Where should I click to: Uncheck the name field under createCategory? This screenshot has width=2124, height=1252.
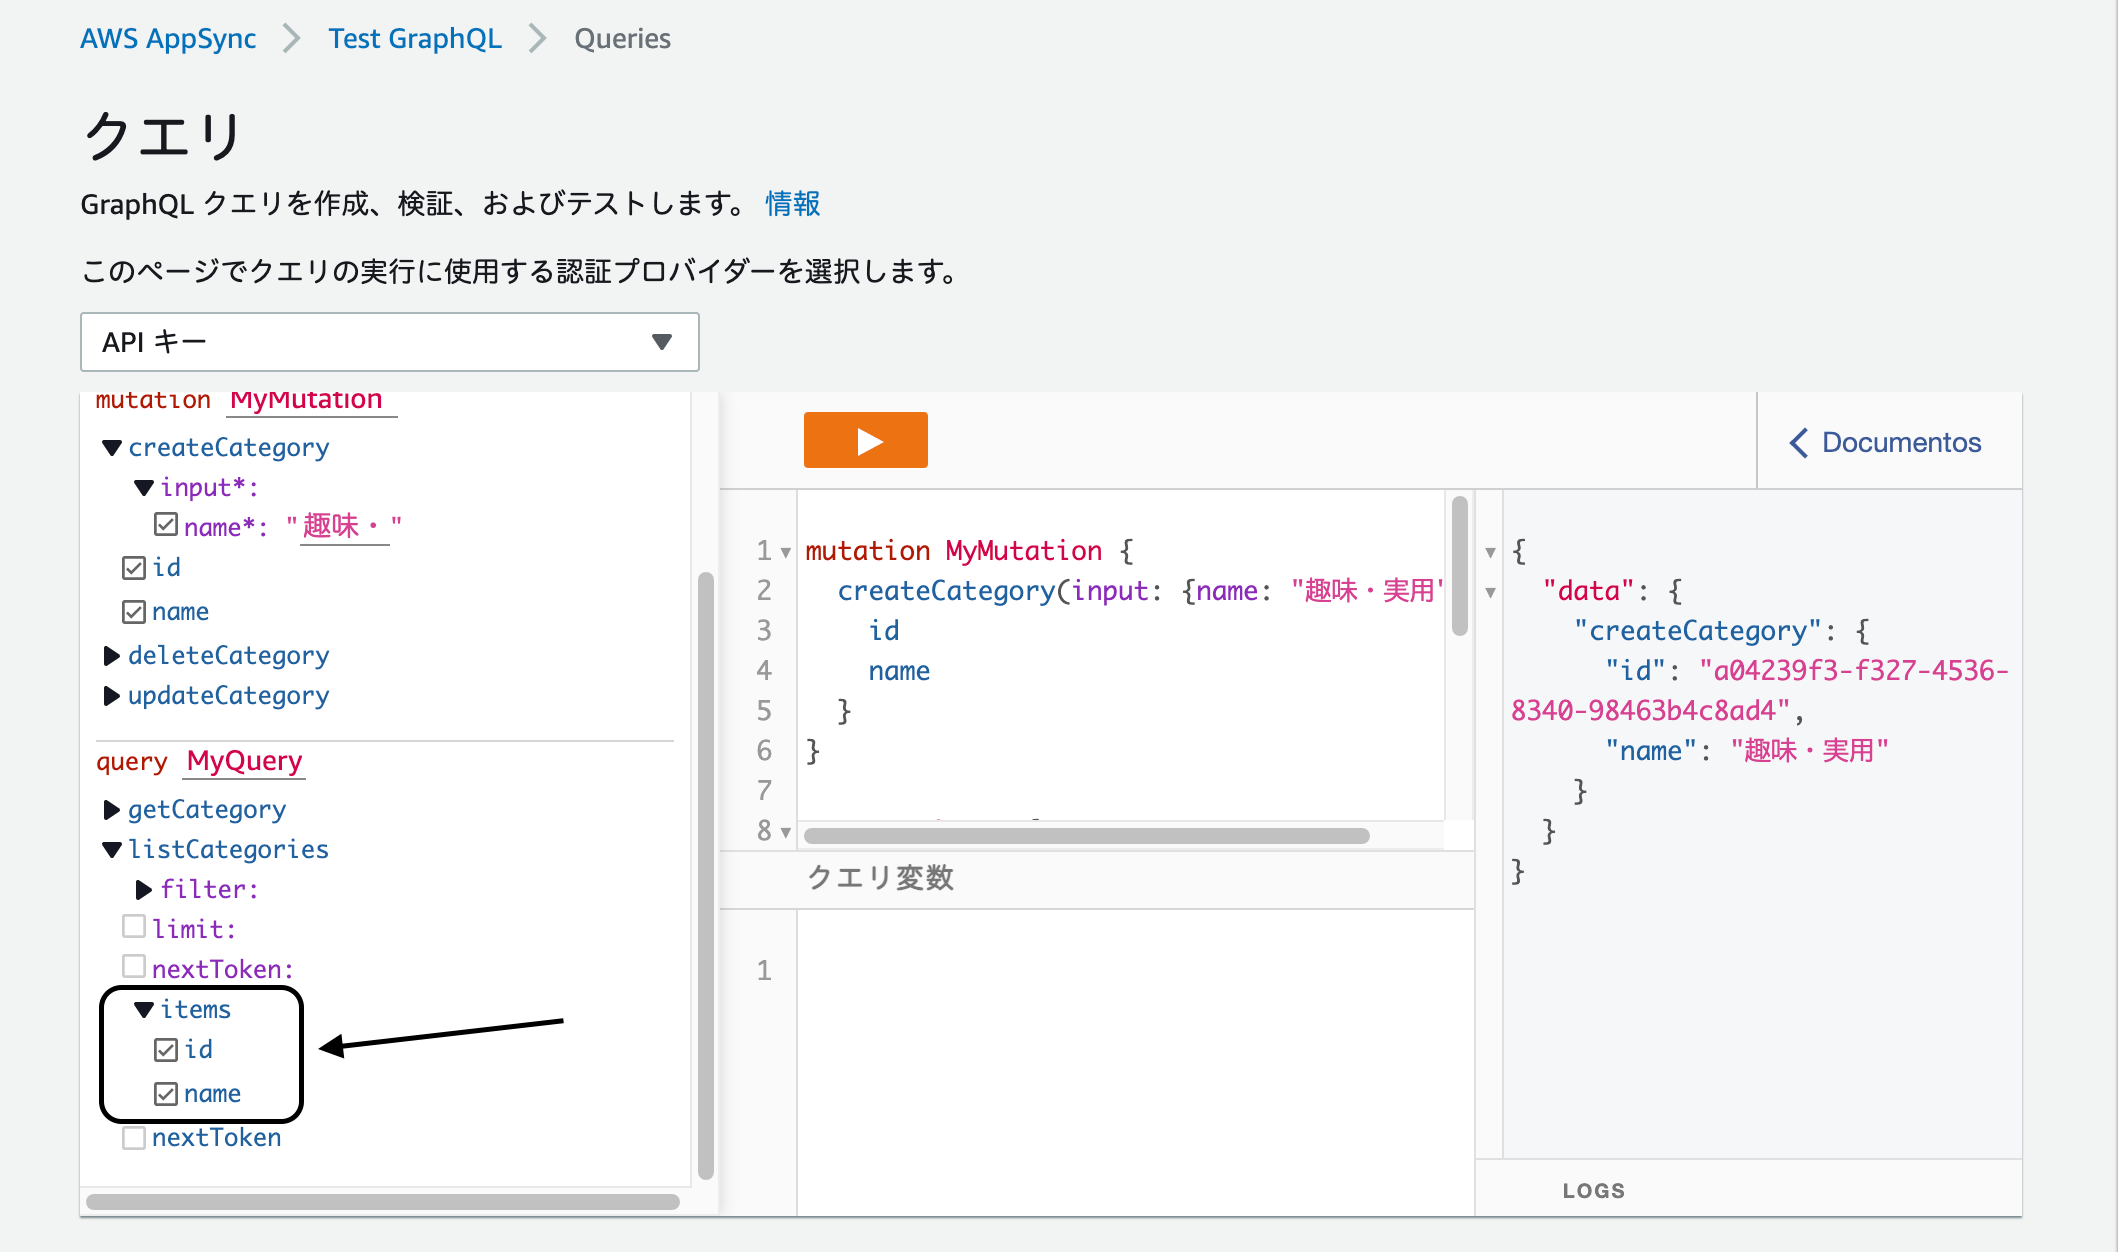coord(134,612)
